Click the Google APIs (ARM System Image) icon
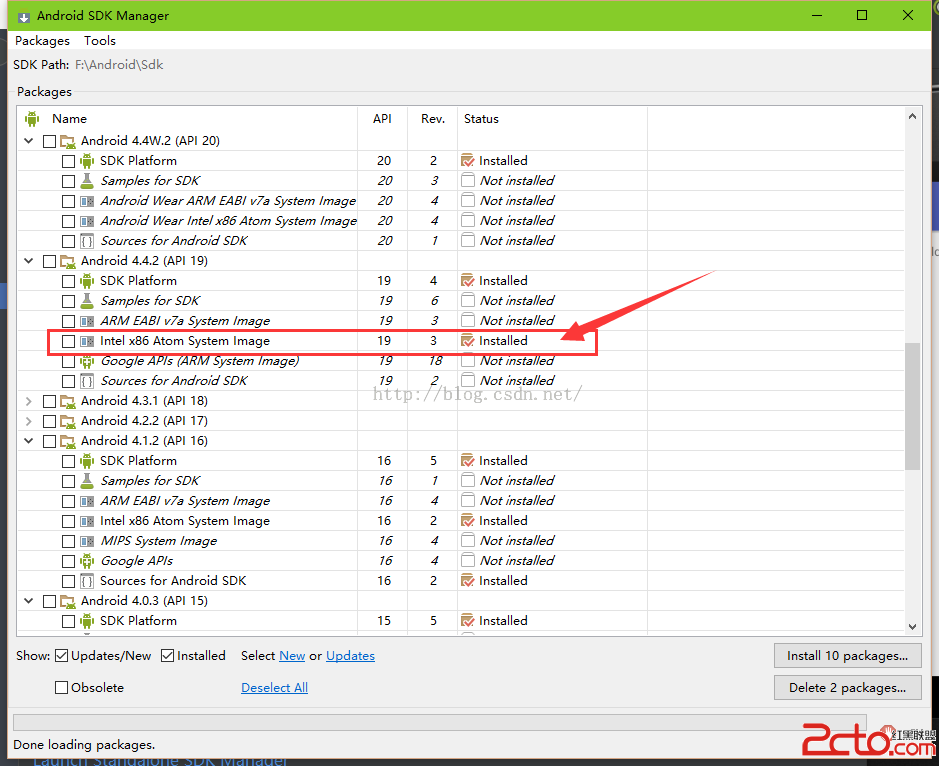The width and height of the screenshot is (939, 766). pos(87,361)
